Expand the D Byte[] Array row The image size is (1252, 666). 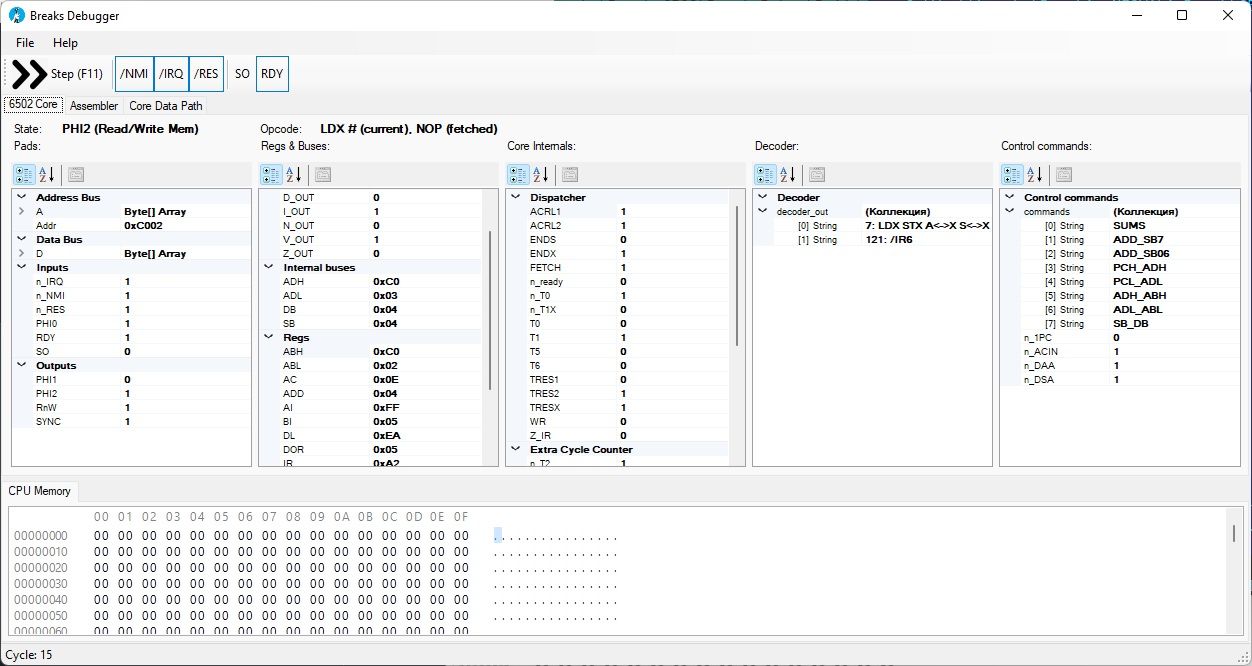(x=21, y=254)
